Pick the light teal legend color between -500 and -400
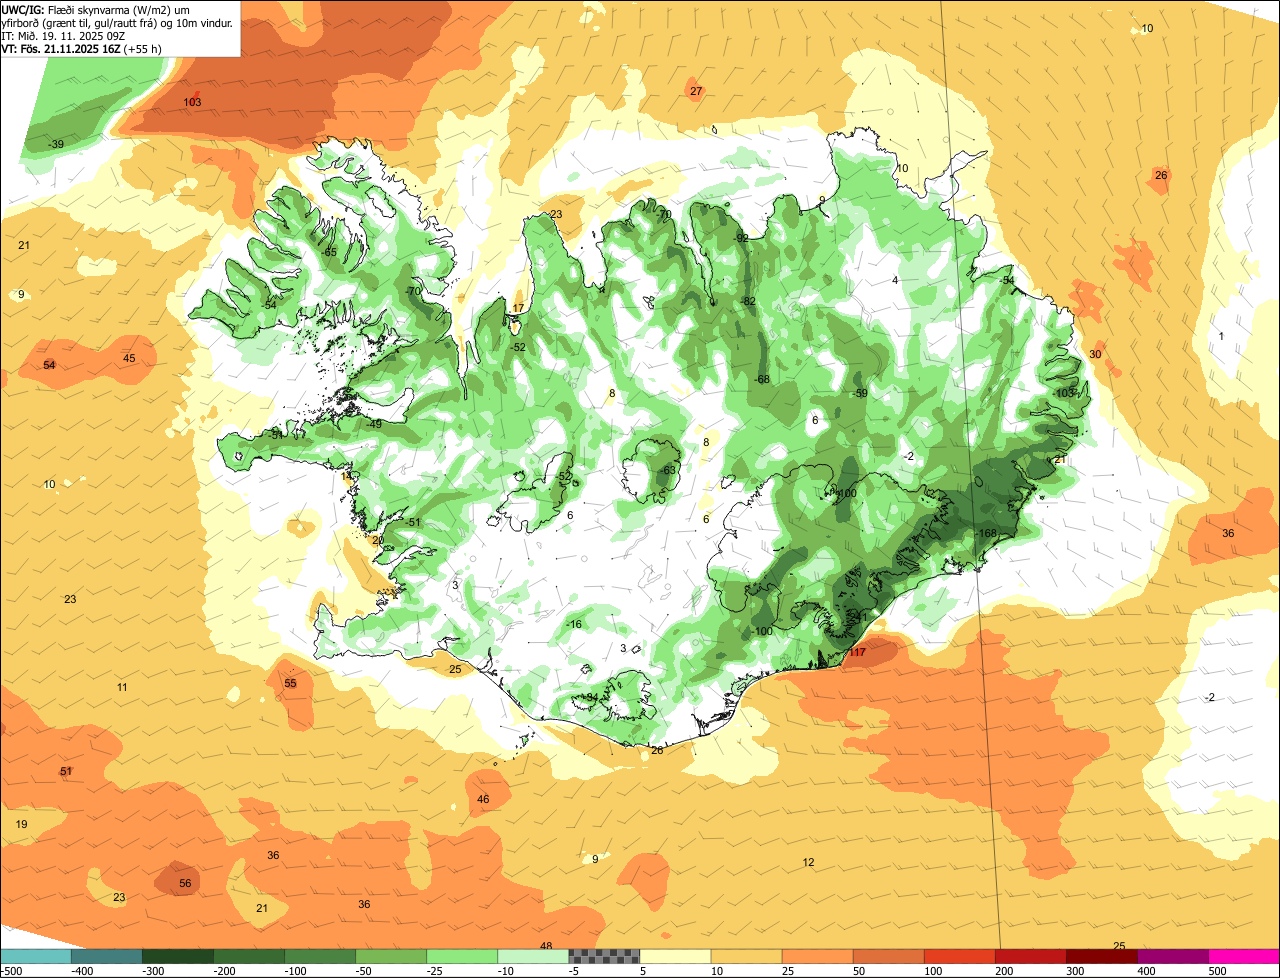 pos(35,956)
